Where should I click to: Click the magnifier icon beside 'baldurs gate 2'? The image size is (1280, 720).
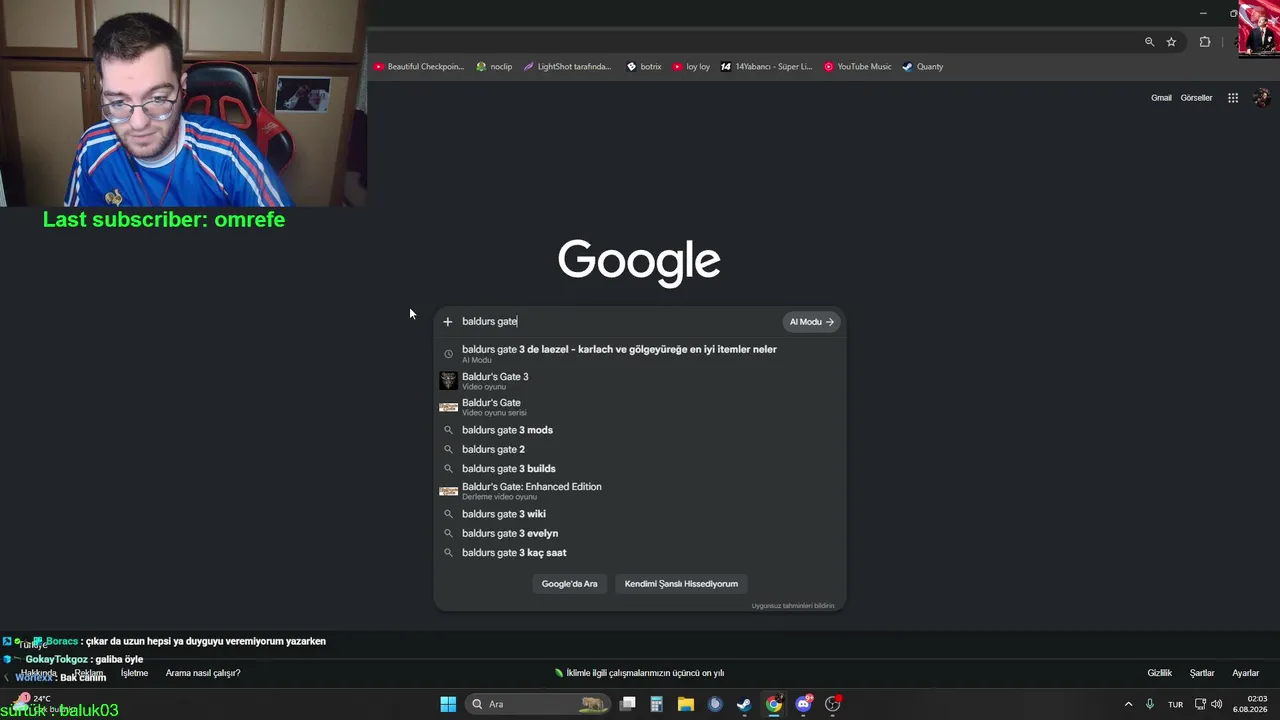pyautogui.click(x=448, y=449)
